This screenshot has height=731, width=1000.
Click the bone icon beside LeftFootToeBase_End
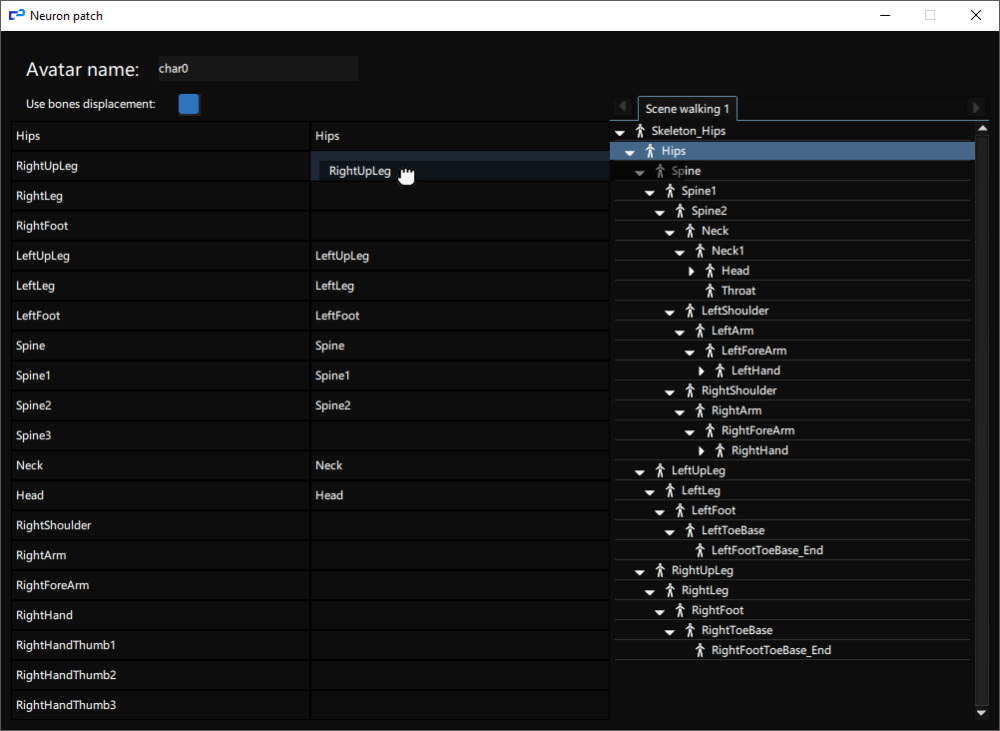coord(700,550)
